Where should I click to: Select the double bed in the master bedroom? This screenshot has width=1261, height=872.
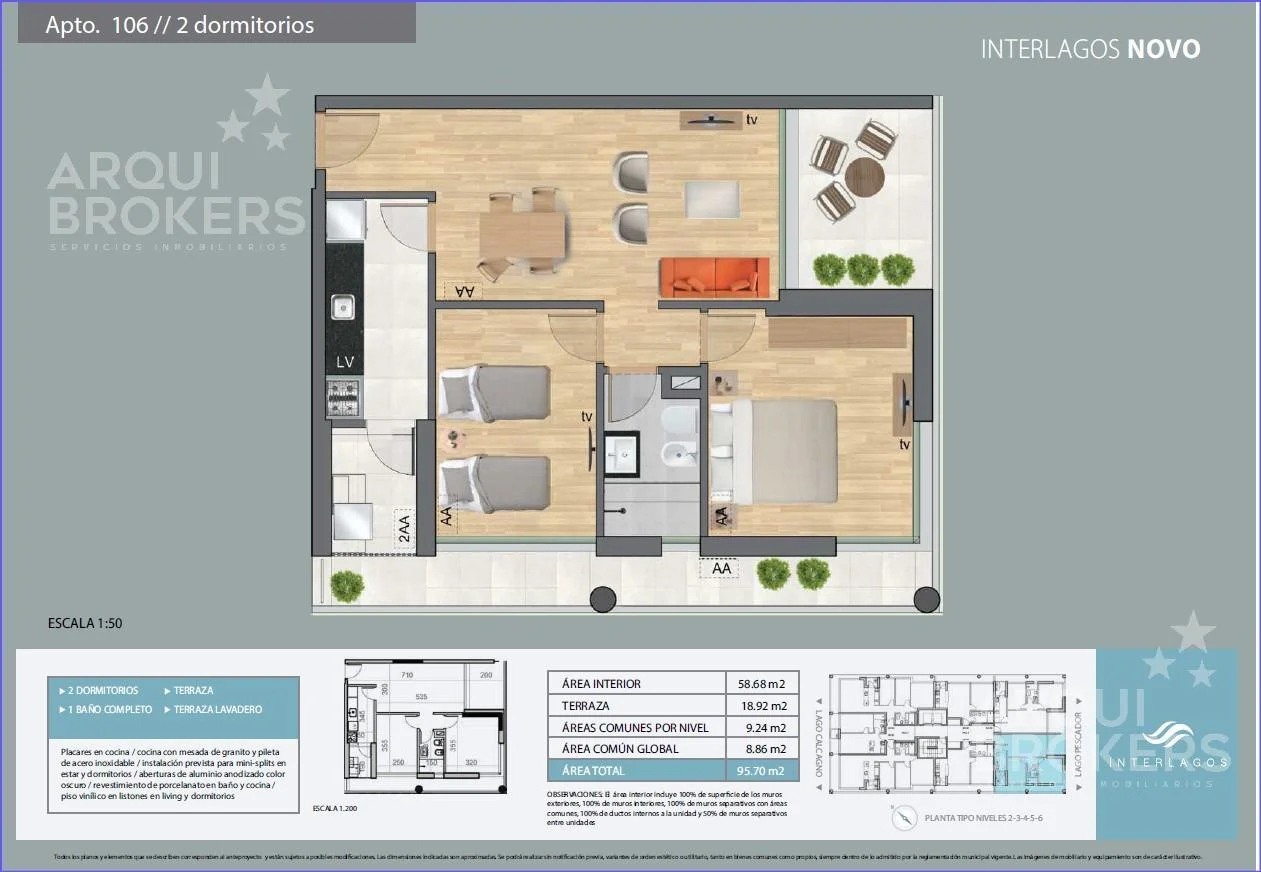pos(774,450)
